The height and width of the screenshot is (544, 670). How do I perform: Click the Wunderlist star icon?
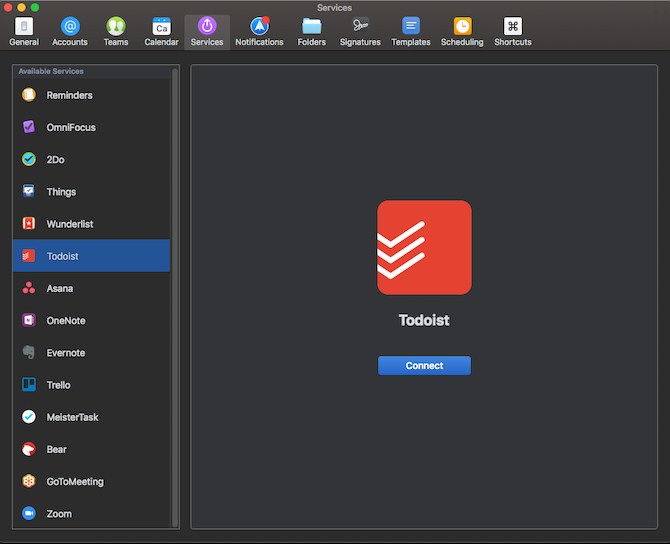[x=29, y=223]
